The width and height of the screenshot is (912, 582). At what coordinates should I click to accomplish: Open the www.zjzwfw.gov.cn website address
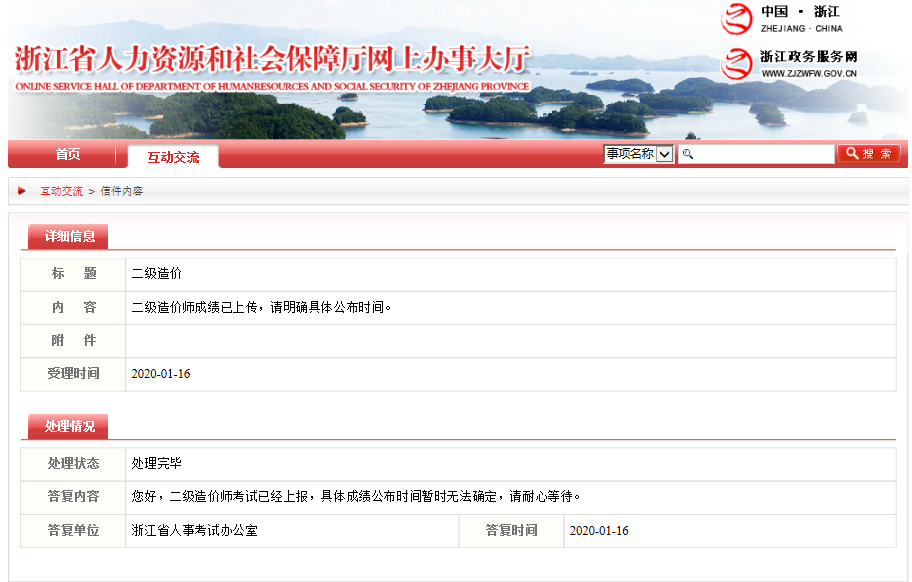point(802,74)
